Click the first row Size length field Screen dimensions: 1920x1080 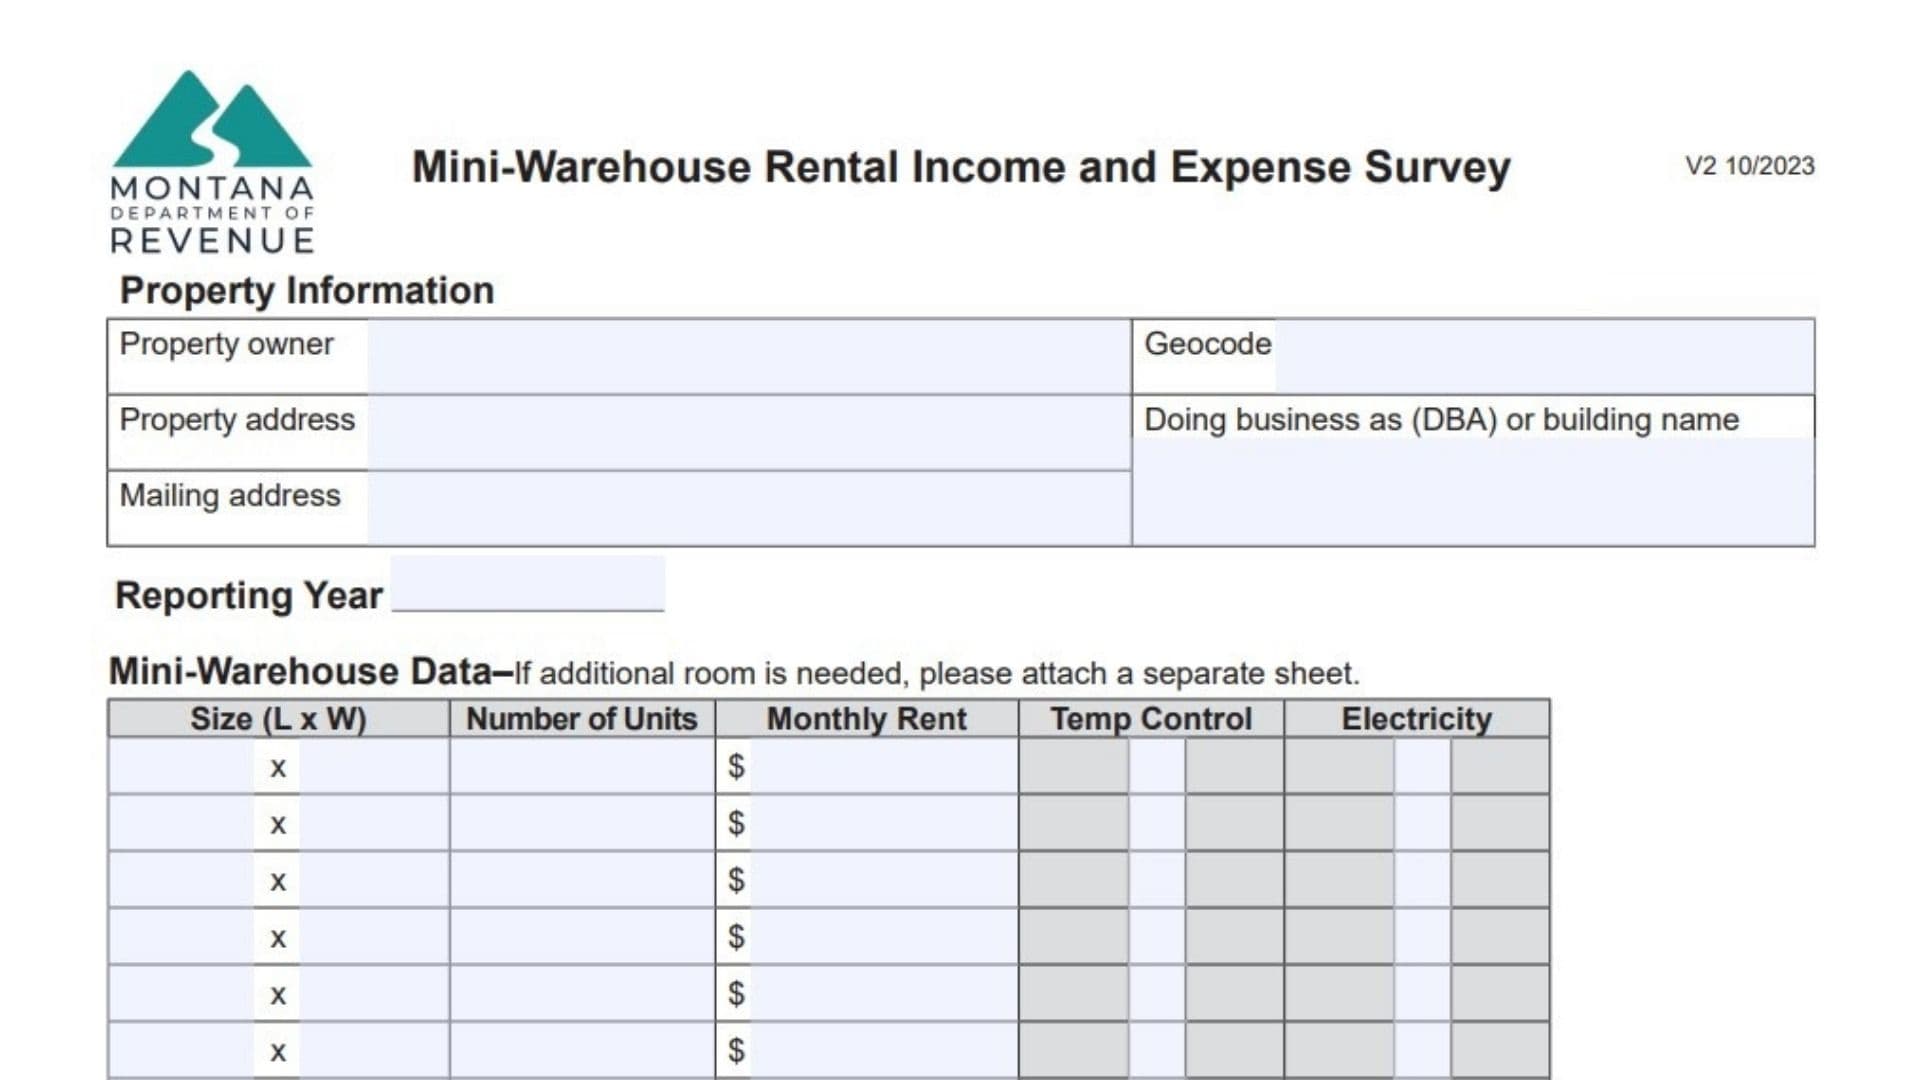pyautogui.click(x=181, y=767)
